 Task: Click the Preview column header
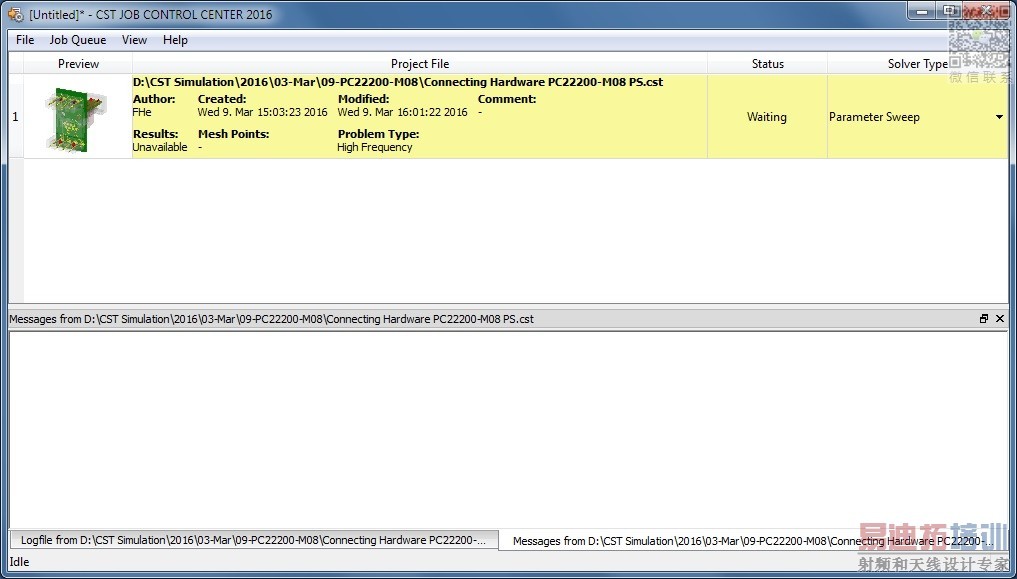78,64
